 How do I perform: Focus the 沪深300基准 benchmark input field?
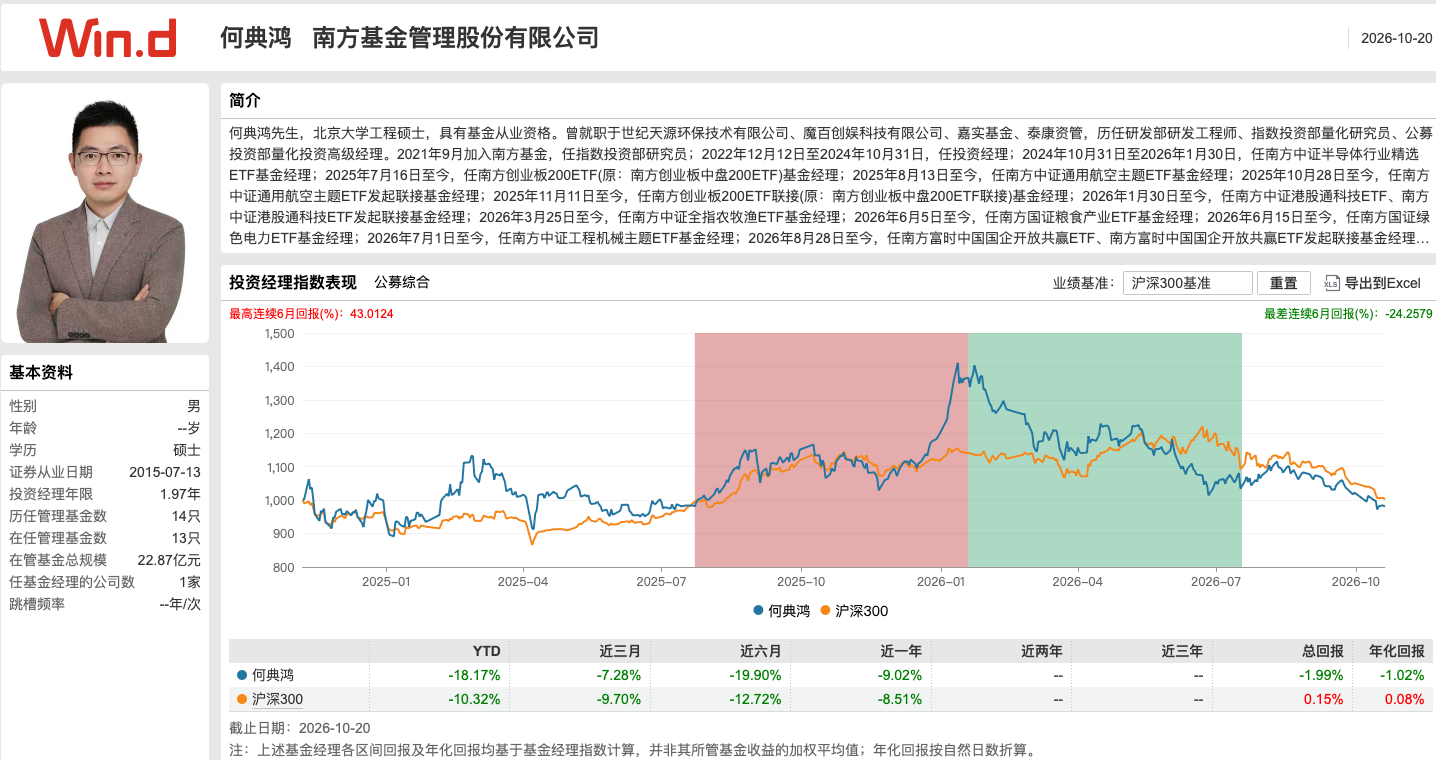1187,283
